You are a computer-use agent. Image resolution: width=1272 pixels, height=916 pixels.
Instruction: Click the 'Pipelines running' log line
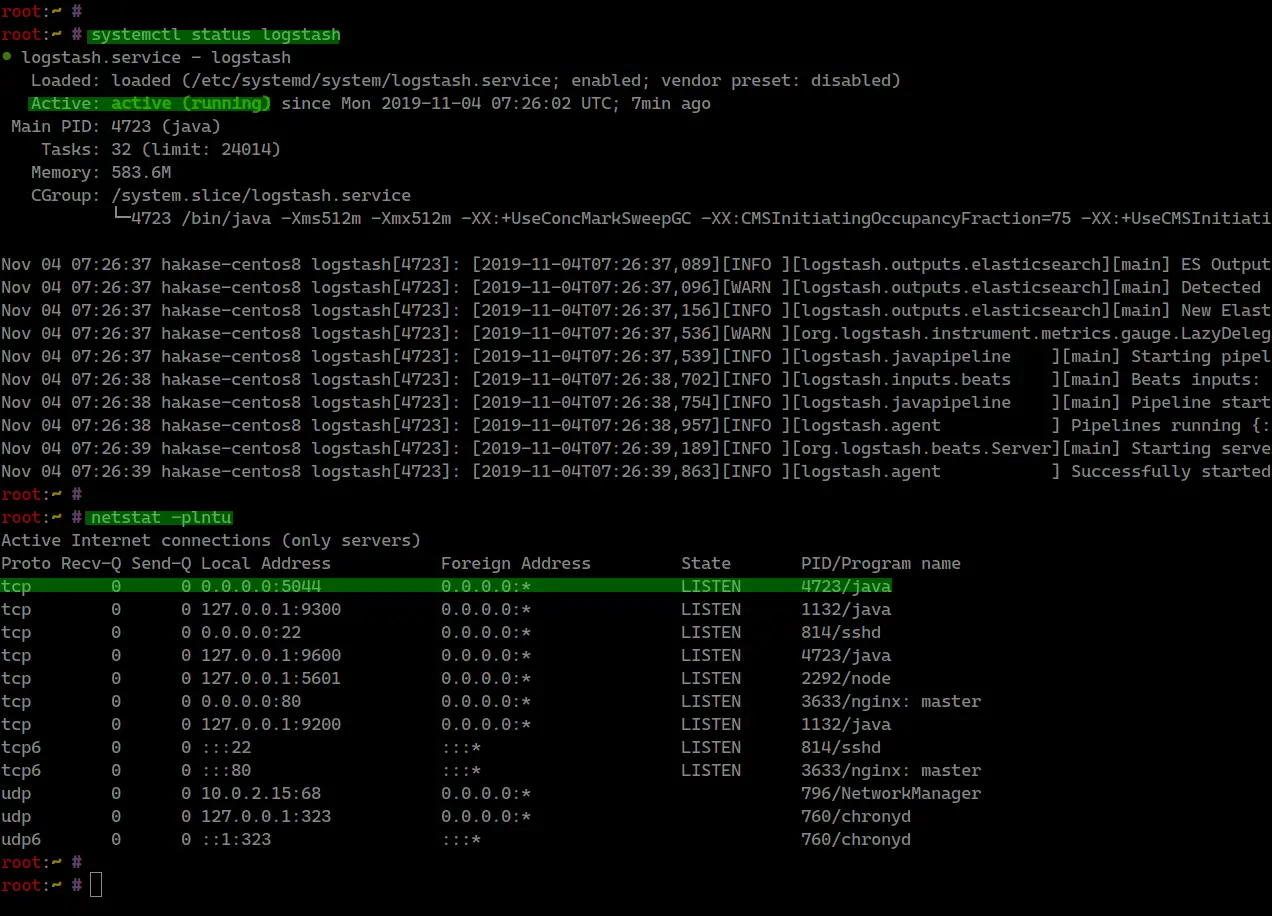point(636,426)
